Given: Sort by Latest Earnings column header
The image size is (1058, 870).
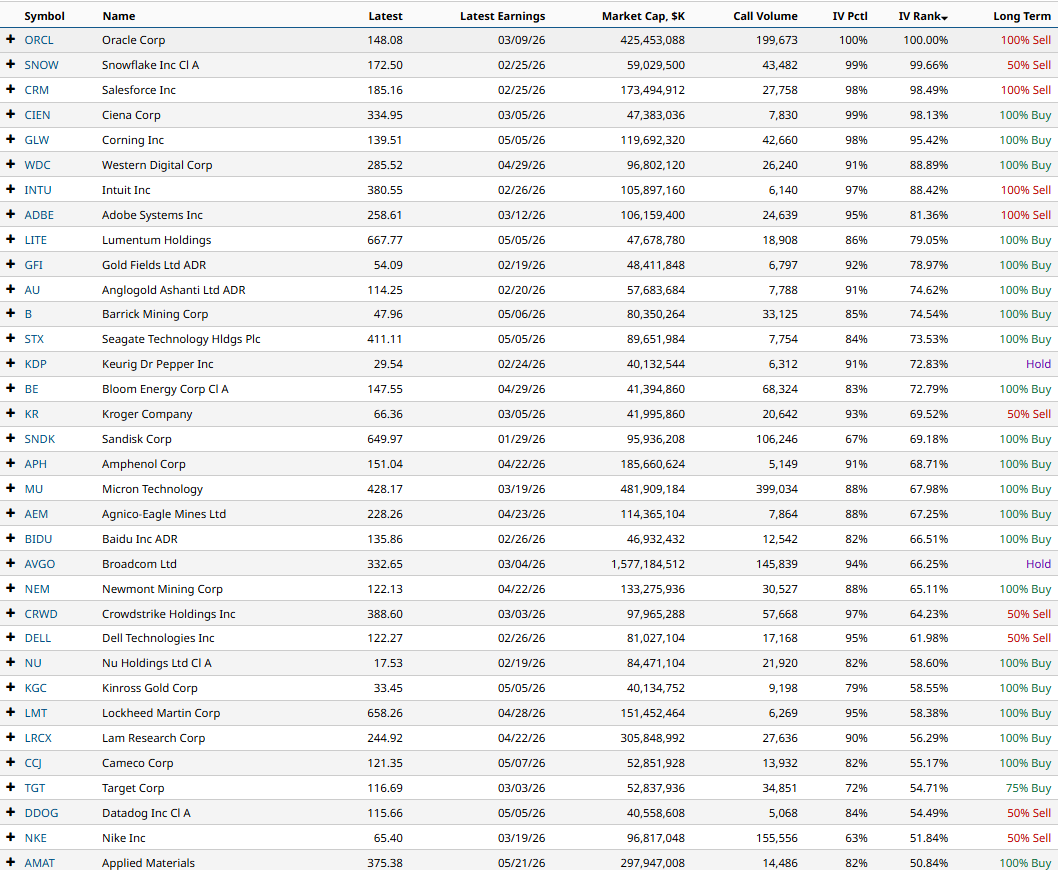Looking at the screenshot, I should (x=503, y=16).
